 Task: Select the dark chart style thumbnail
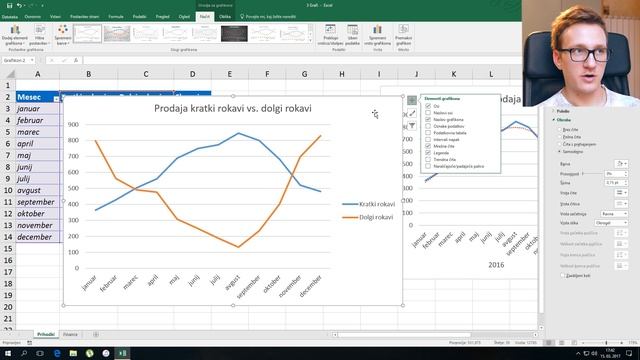[234, 33]
